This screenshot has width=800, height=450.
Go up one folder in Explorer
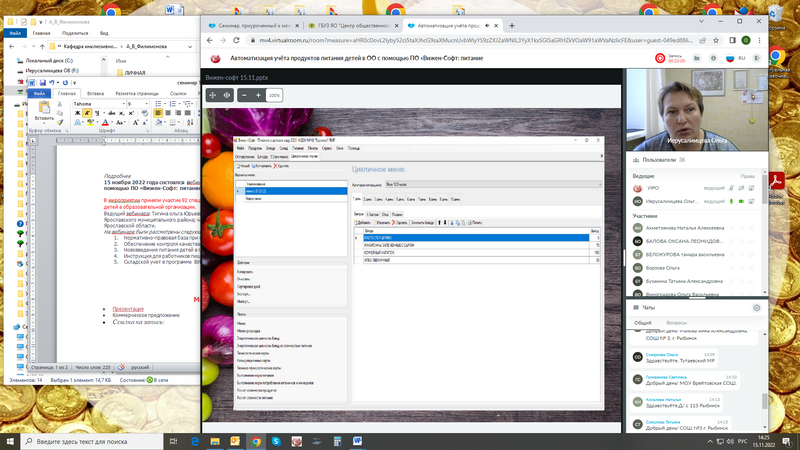coord(42,46)
